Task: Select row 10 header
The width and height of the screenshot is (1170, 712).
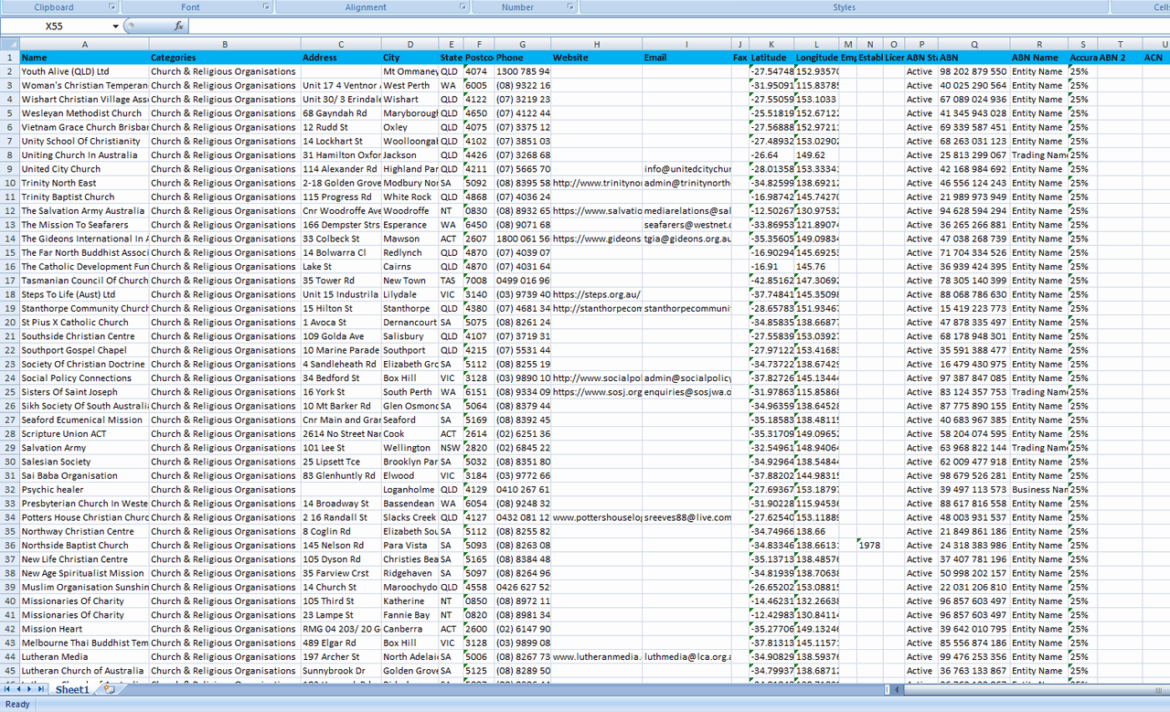Action: [x=9, y=183]
